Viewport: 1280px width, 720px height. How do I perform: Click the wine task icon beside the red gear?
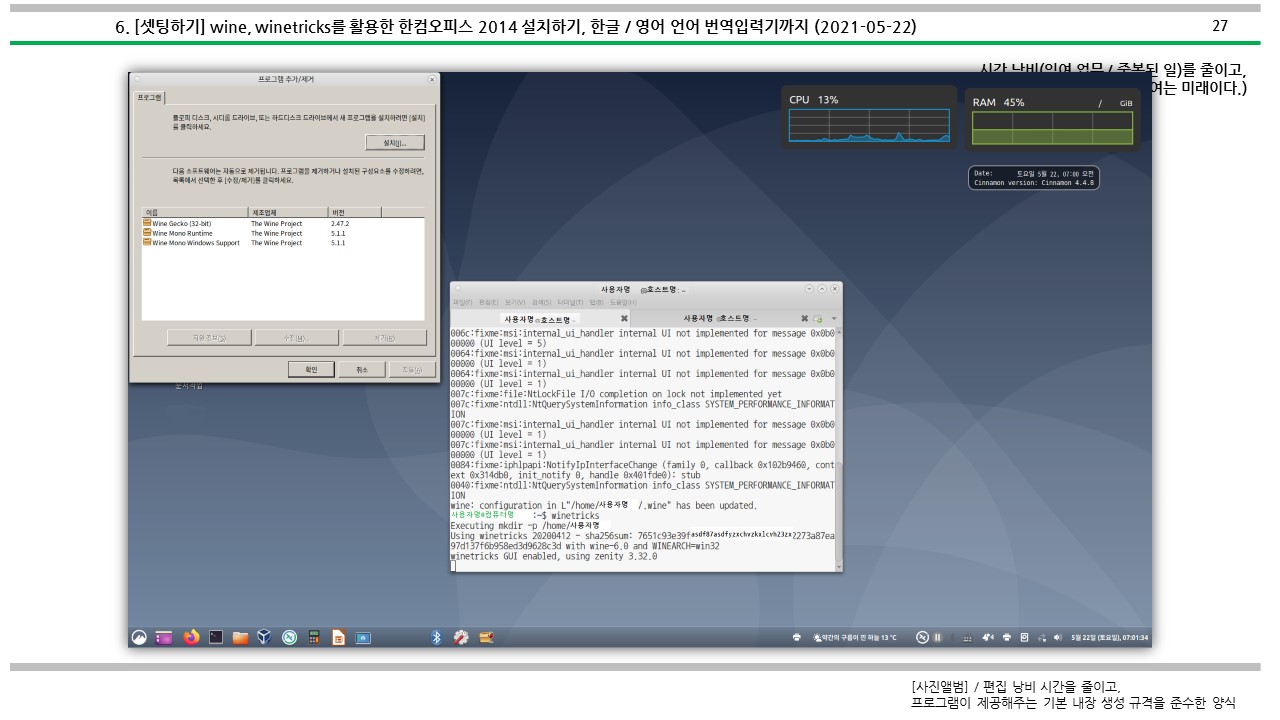(485, 637)
